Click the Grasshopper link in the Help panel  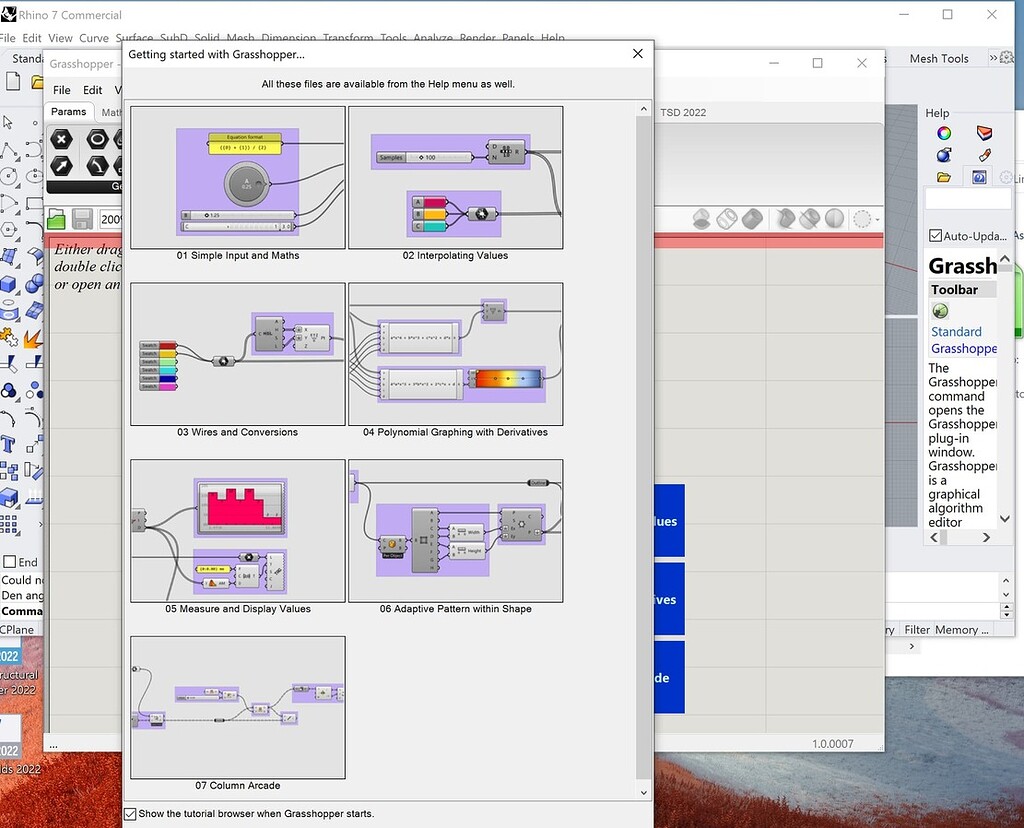(x=963, y=348)
